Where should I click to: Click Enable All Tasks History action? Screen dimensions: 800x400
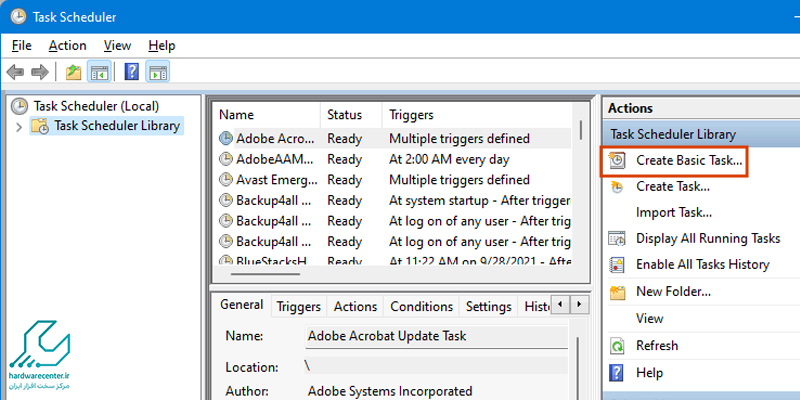tap(702, 265)
